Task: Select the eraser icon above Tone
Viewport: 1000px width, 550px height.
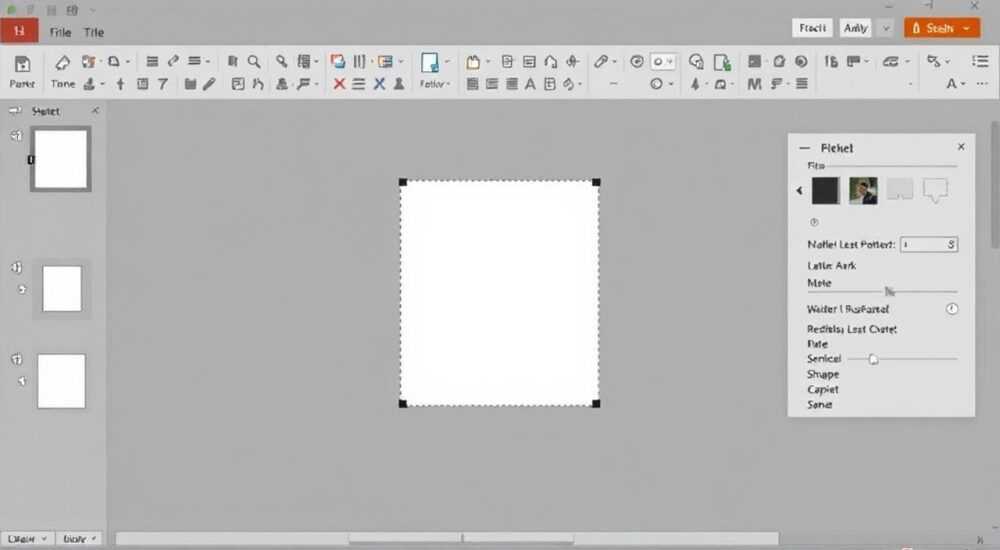Action: pyautogui.click(x=62, y=62)
